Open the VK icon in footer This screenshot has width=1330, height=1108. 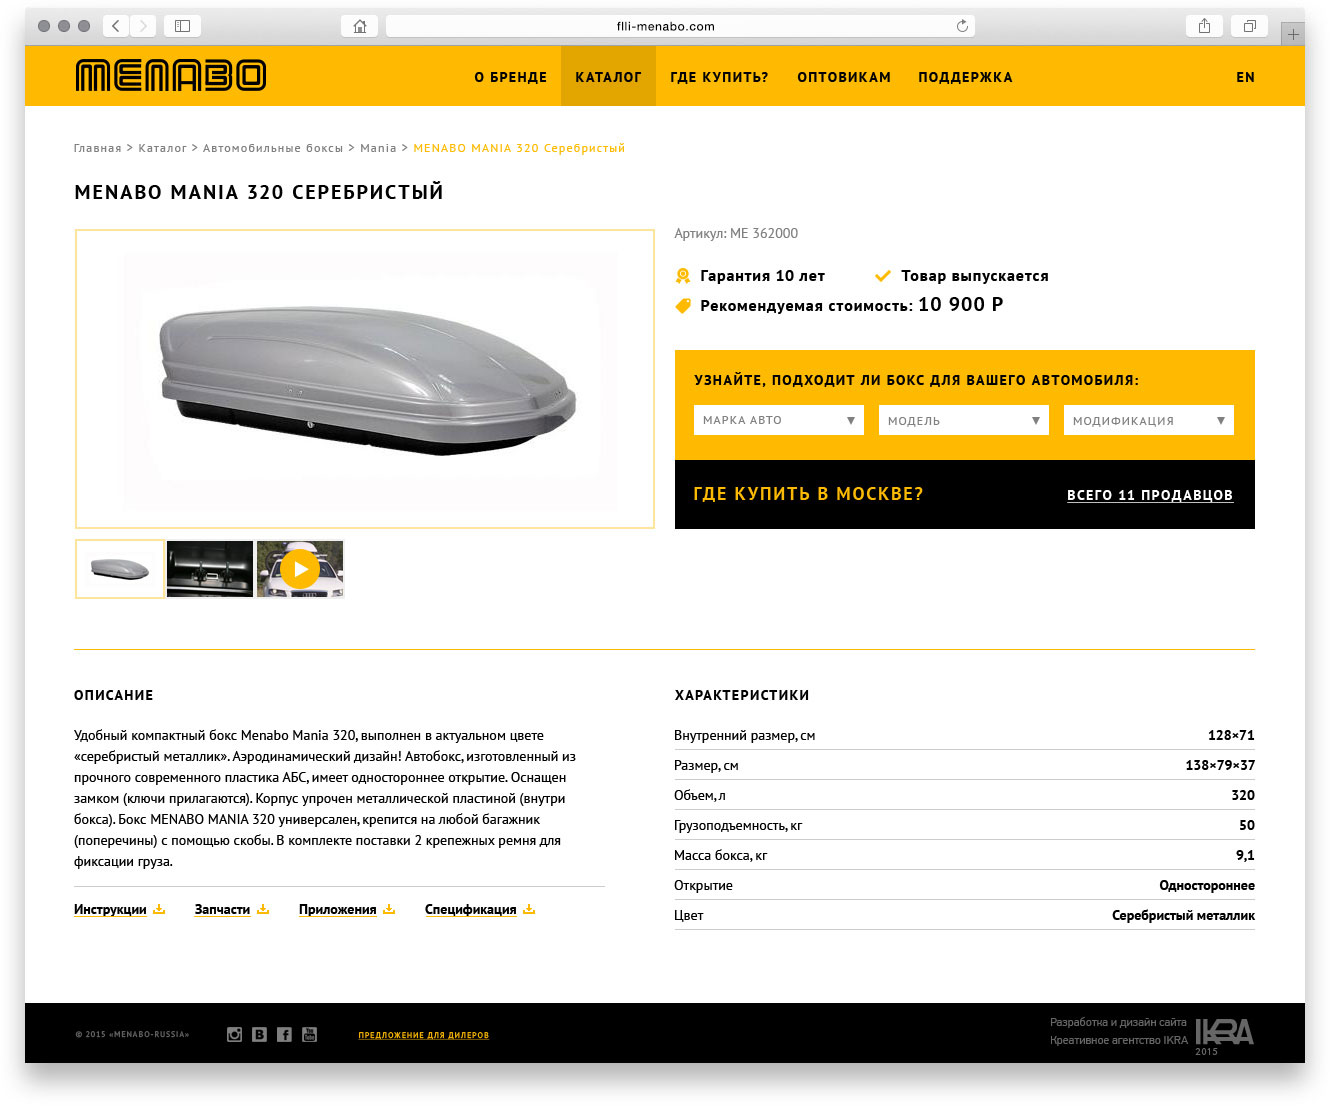click(259, 1035)
